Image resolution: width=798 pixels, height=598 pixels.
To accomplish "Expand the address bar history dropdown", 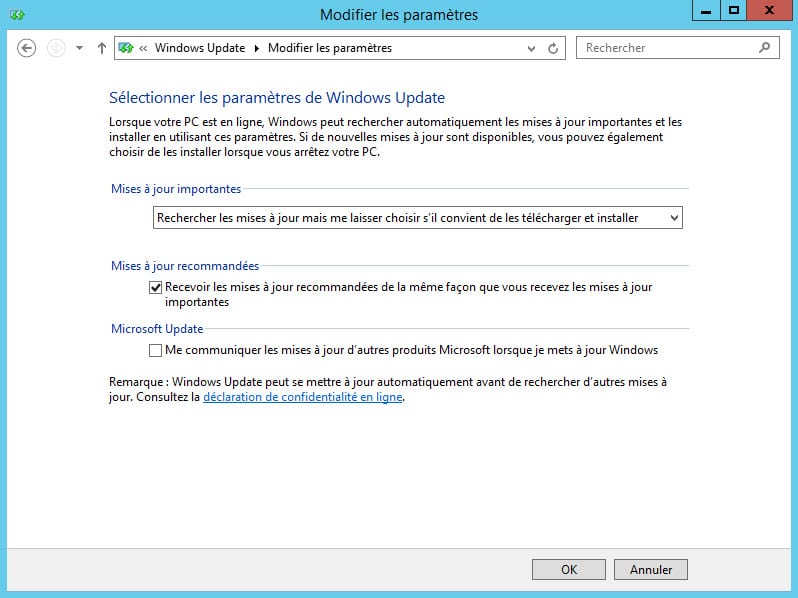I will point(531,48).
